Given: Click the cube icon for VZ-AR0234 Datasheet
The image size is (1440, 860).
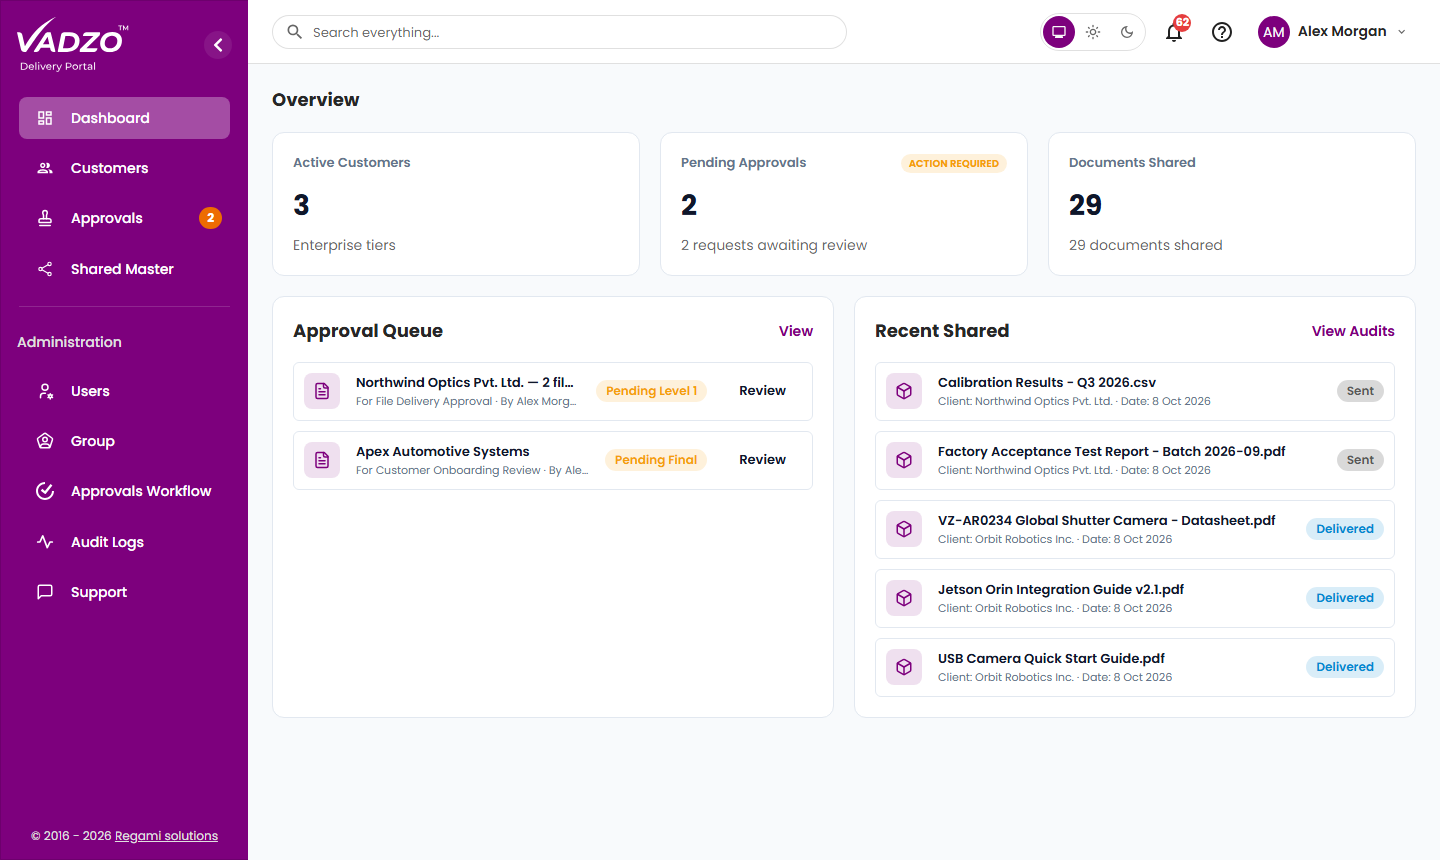Looking at the screenshot, I should (x=904, y=529).
